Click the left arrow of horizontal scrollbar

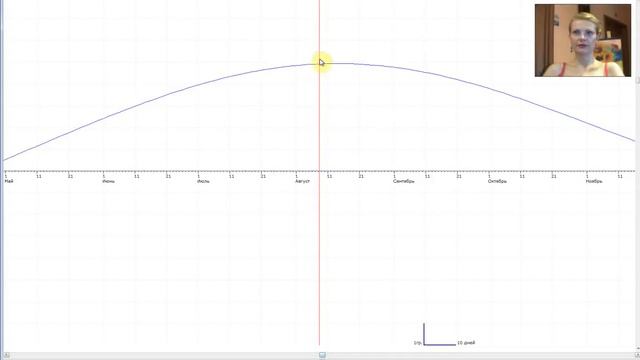7,356
